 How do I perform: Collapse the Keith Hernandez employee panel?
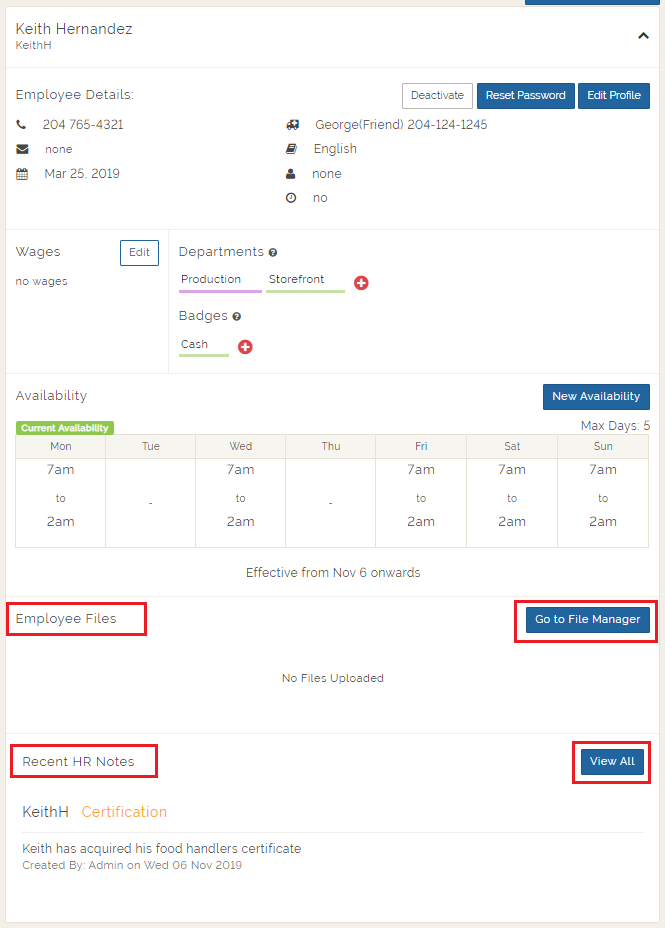(643, 36)
